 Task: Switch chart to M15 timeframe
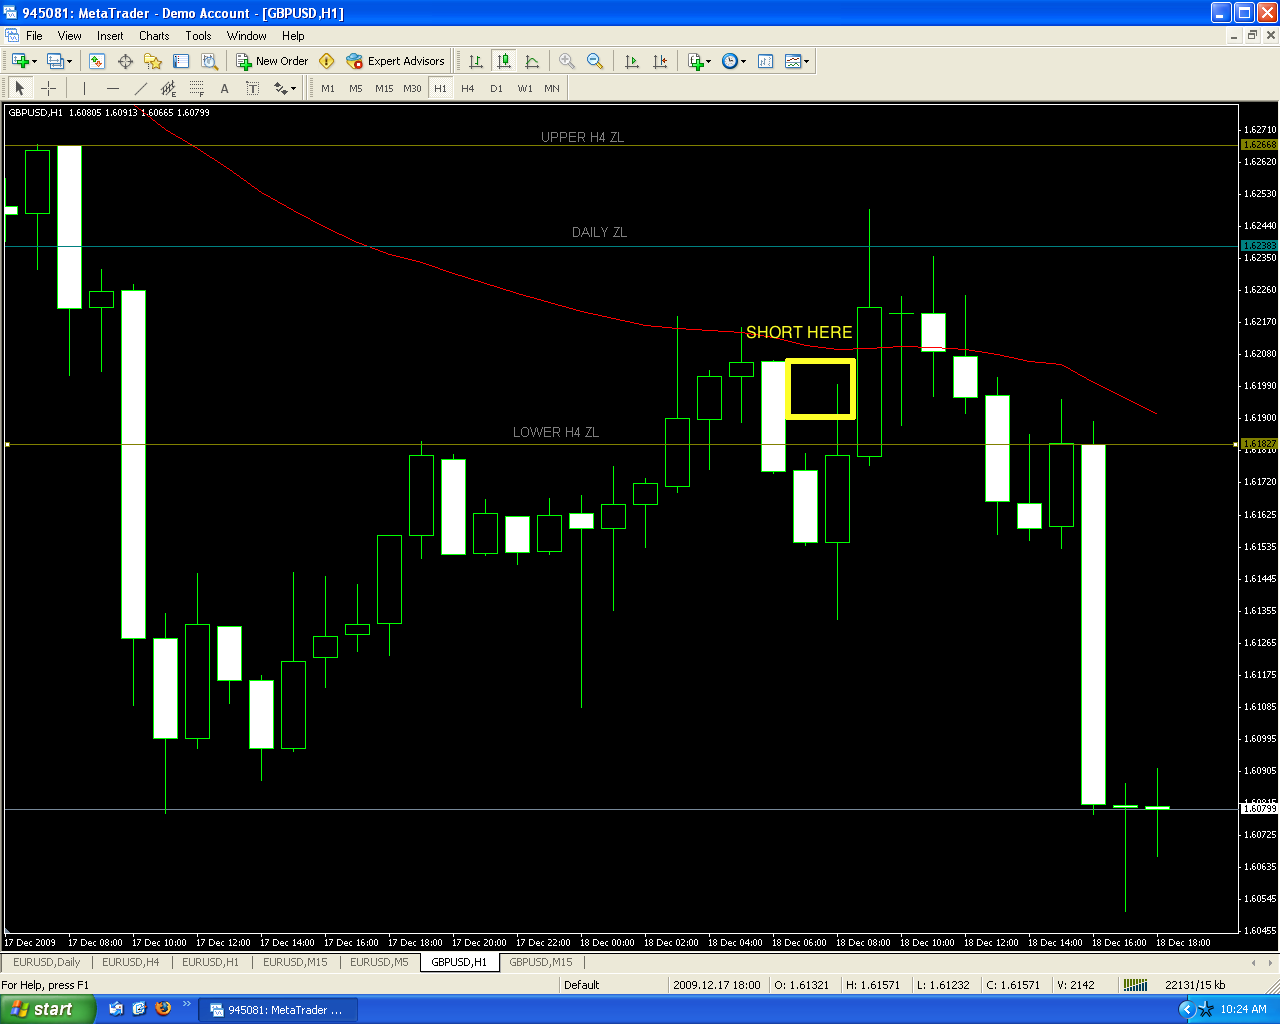point(384,88)
